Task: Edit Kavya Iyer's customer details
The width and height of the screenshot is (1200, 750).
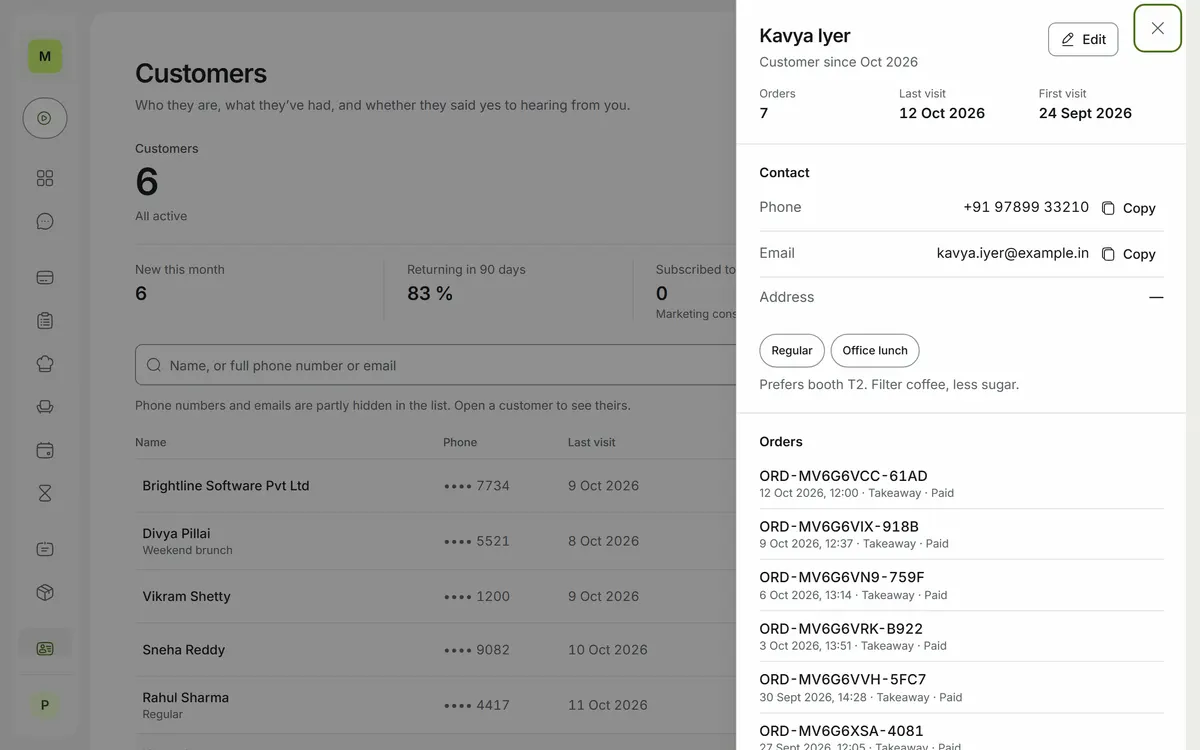Action: click(1083, 39)
